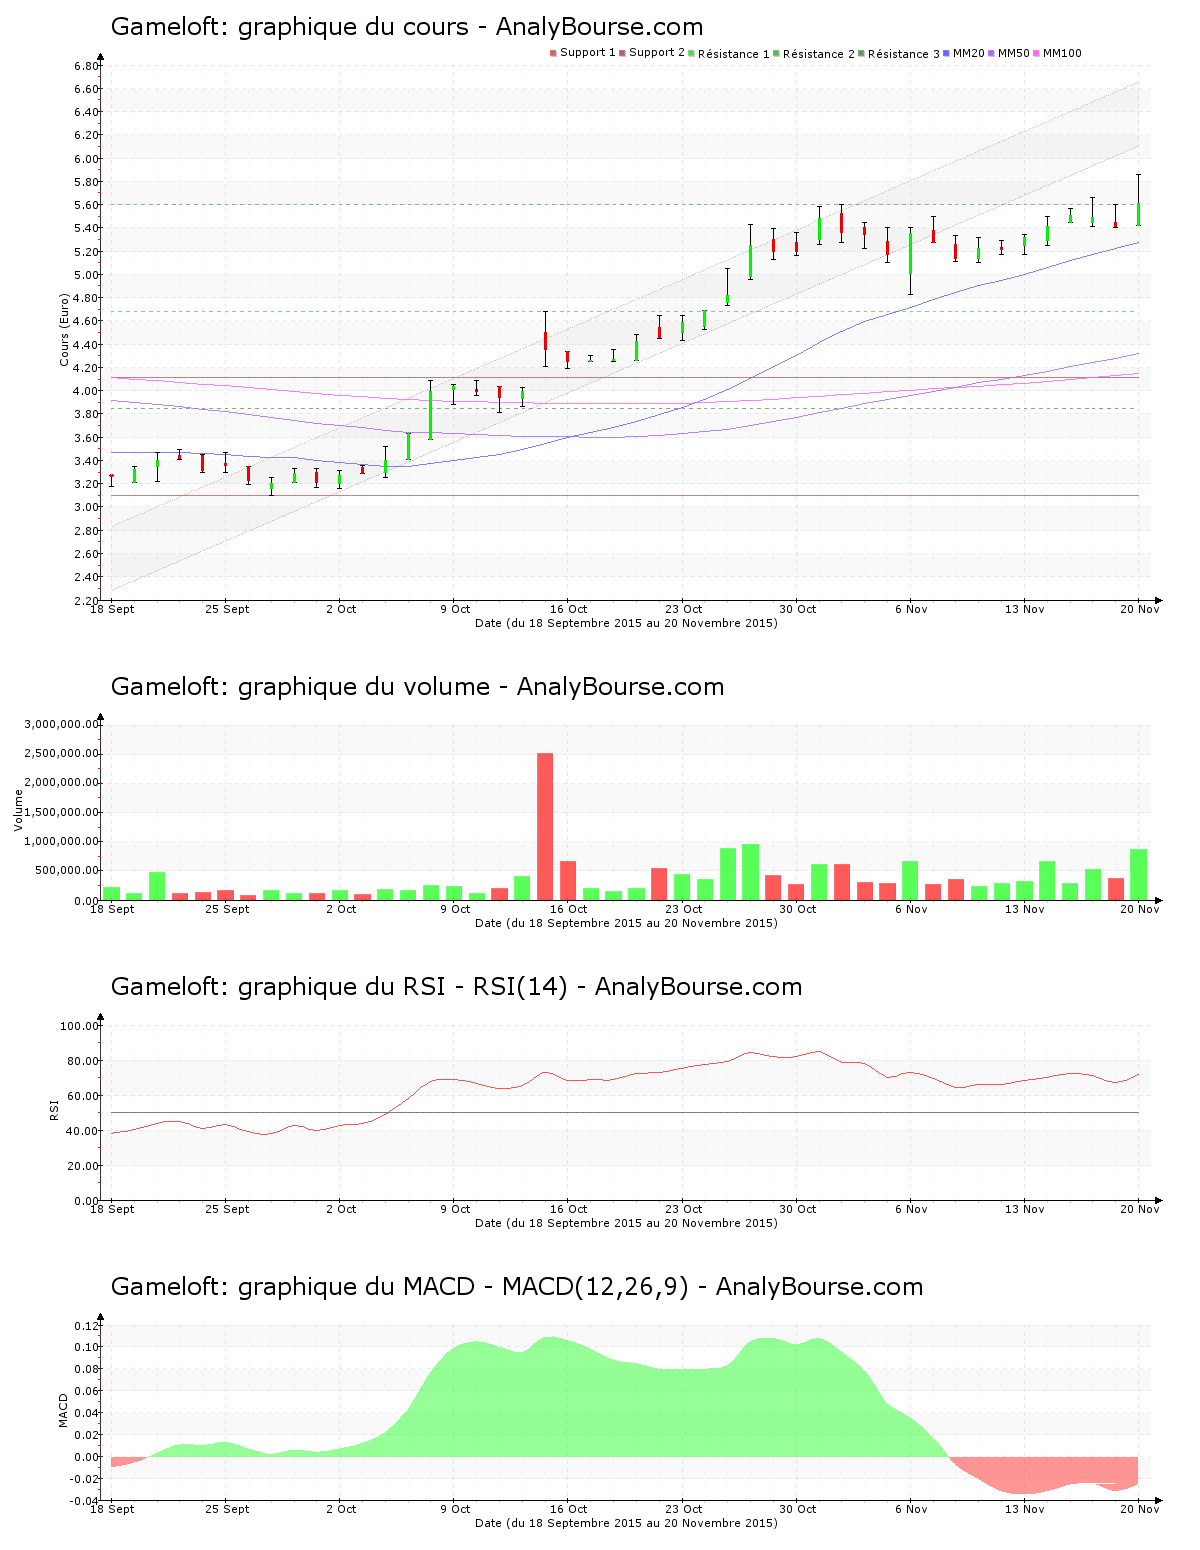Screen dimensions: 1200x1550
Task: Click the tallest red bar in the volume chart
Action: click(545, 826)
